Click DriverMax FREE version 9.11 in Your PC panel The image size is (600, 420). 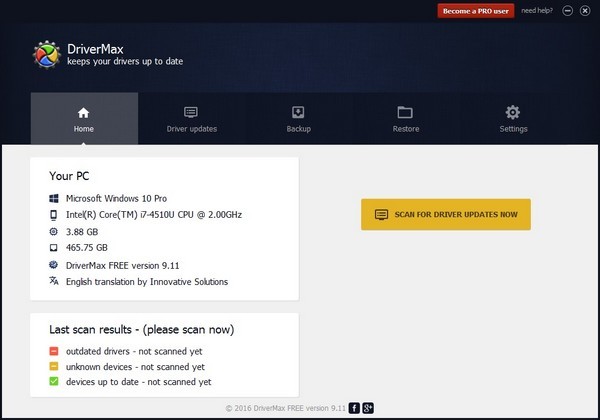[122, 265]
